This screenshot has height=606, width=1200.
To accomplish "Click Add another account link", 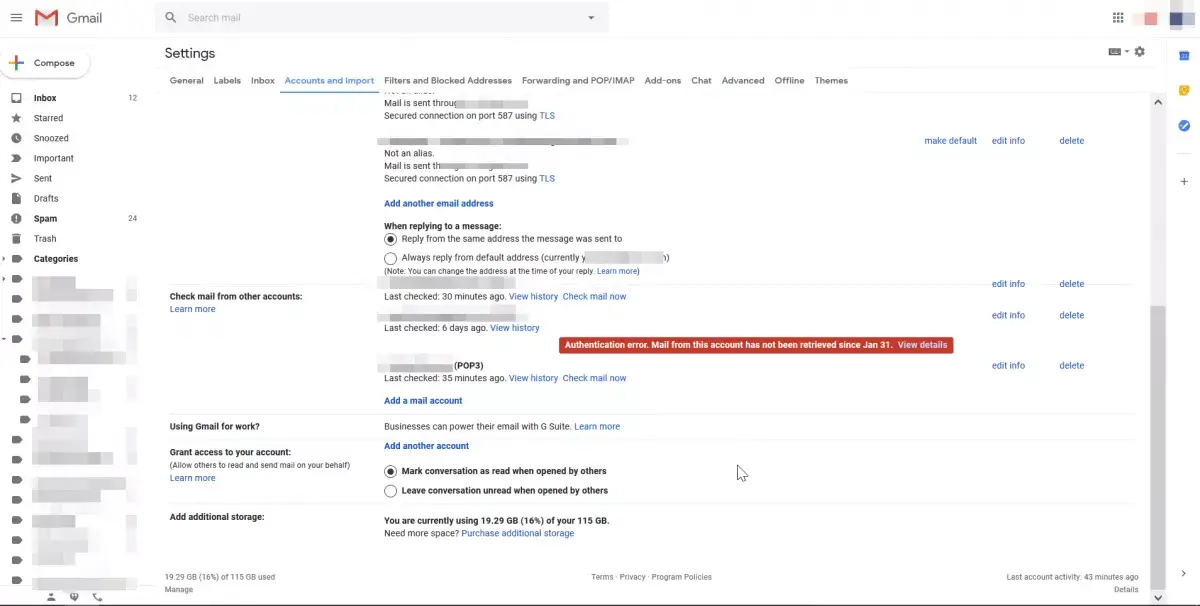I will point(426,446).
